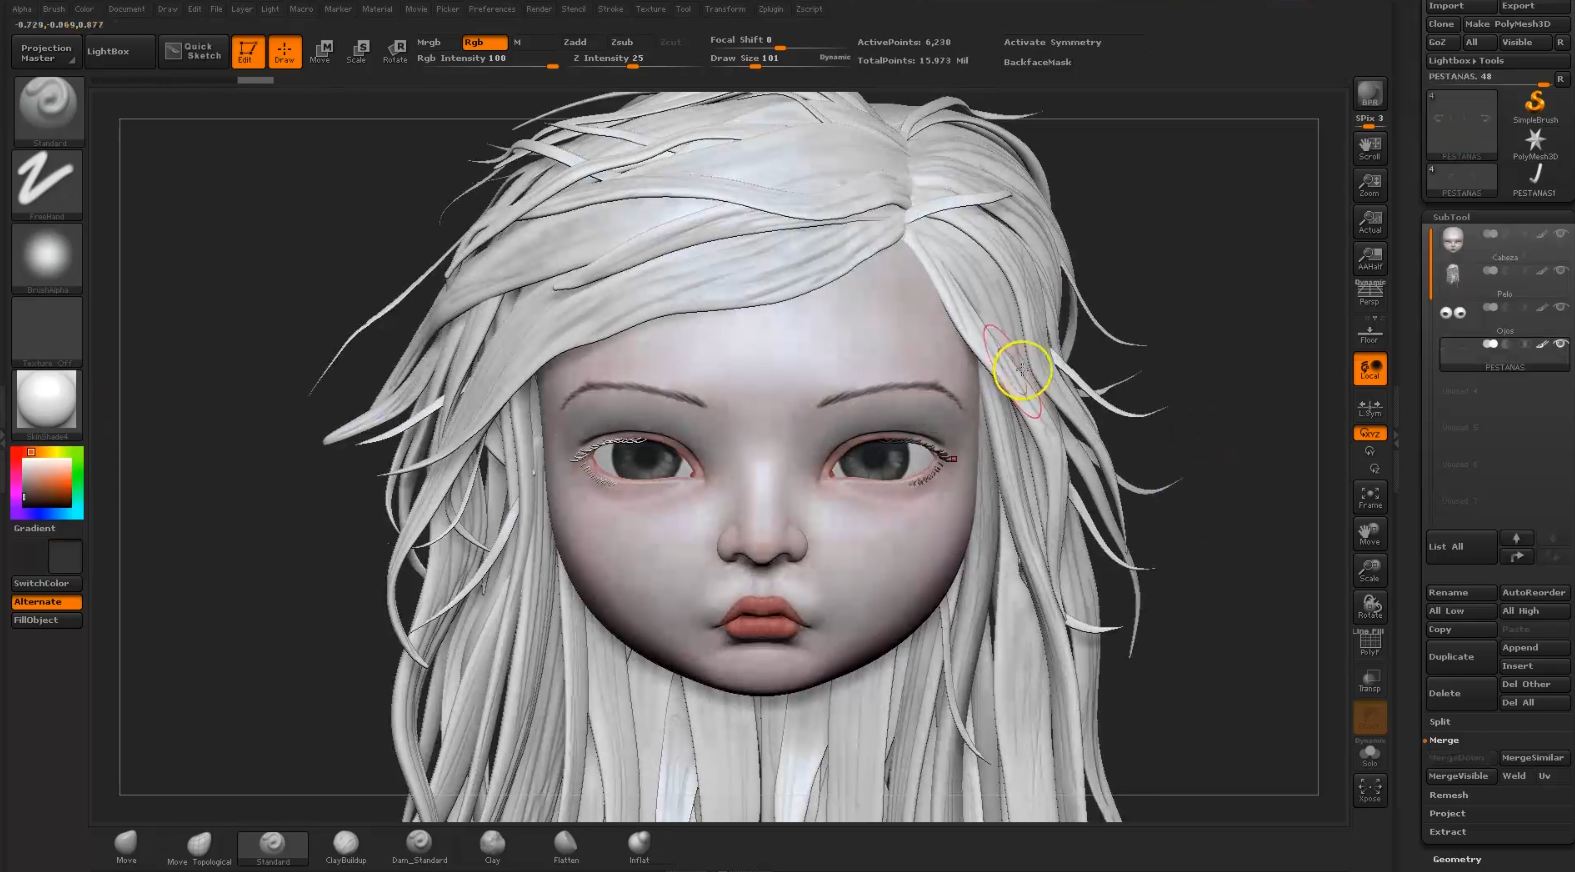Pick a color in the color picker square
1575x872 pixels.
(x=47, y=482)
